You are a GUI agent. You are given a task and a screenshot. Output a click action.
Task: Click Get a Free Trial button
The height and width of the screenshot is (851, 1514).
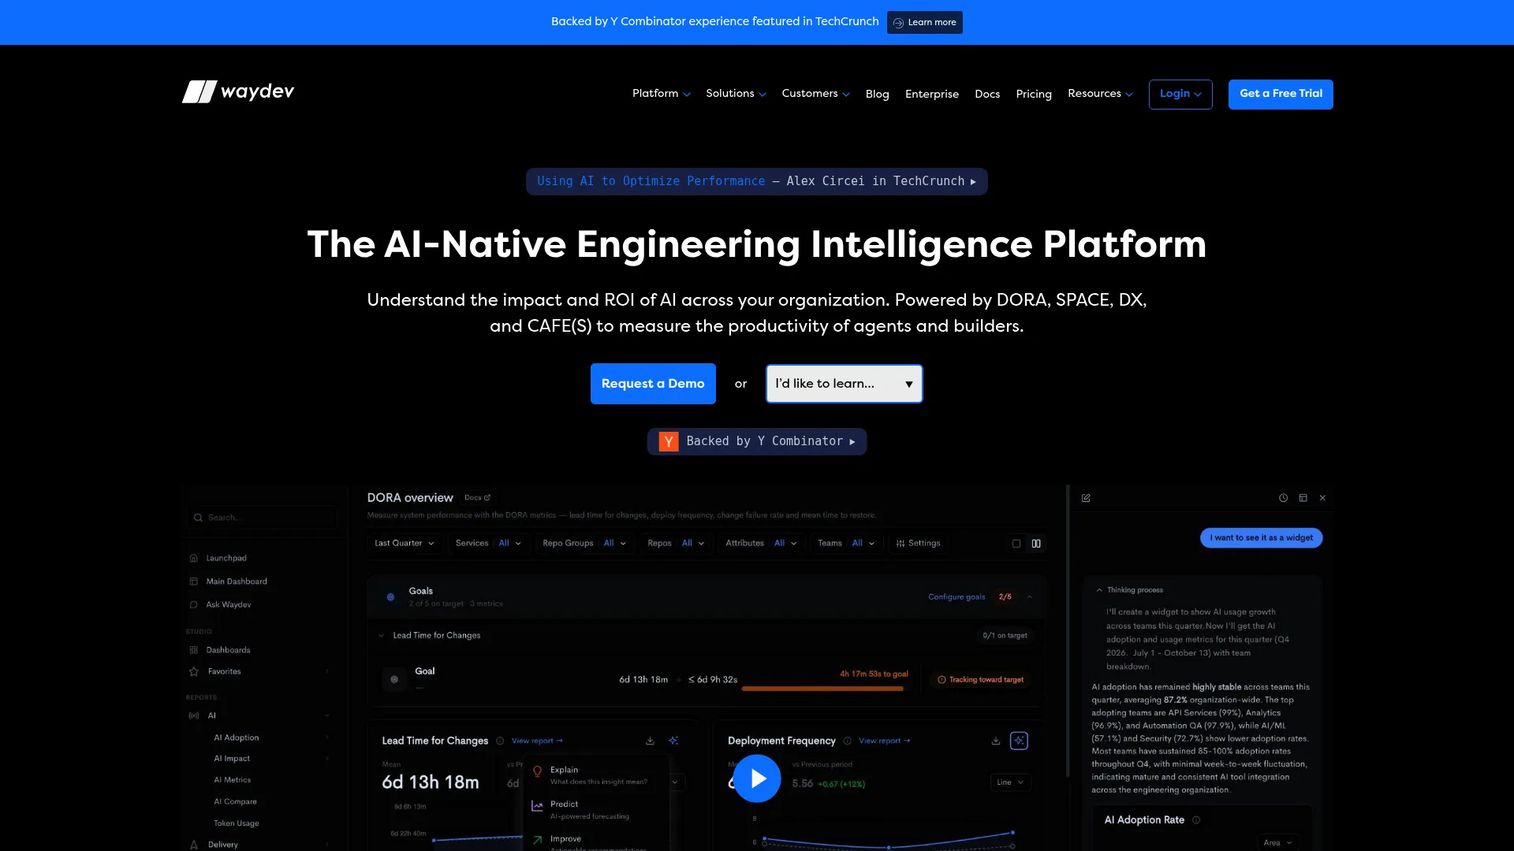click(x=1281, y=94)
